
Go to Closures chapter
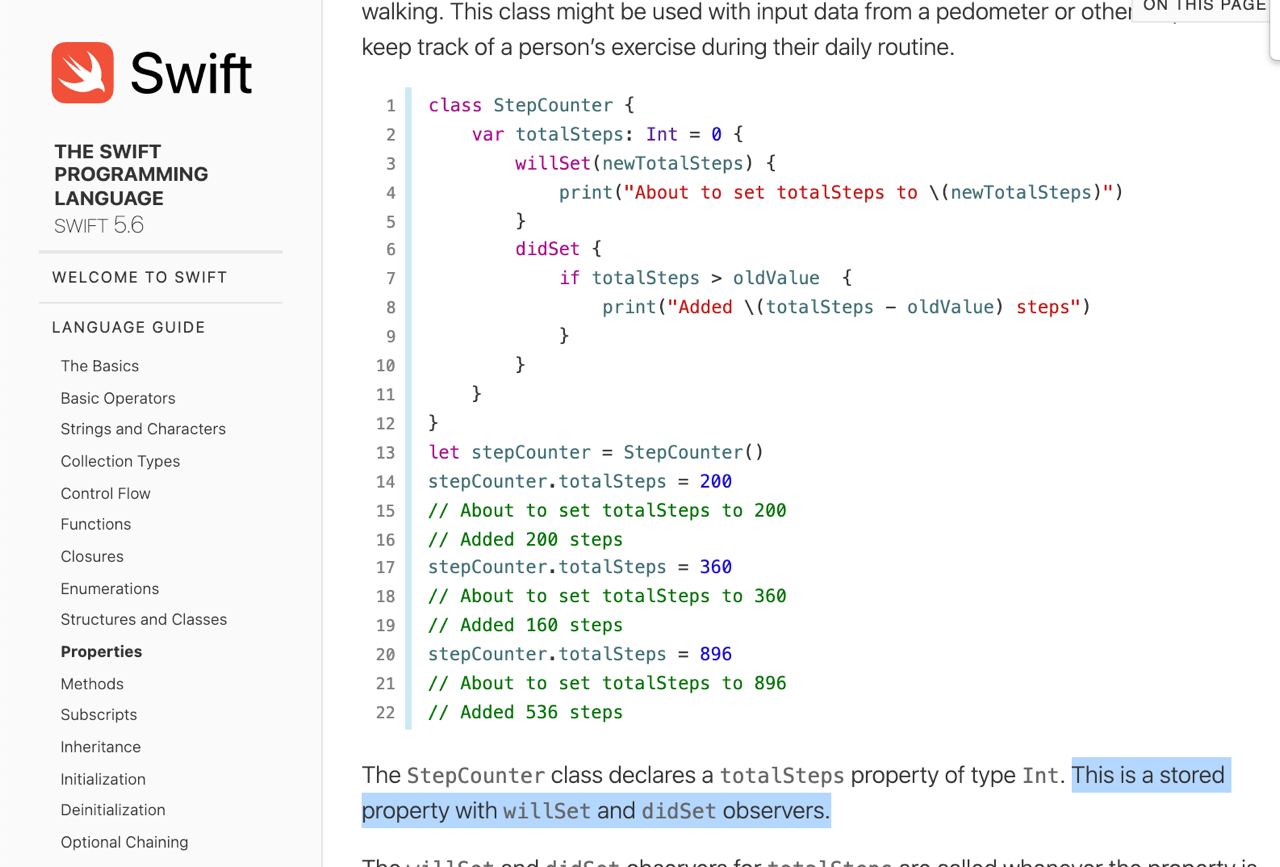click(x=92, y=556)
